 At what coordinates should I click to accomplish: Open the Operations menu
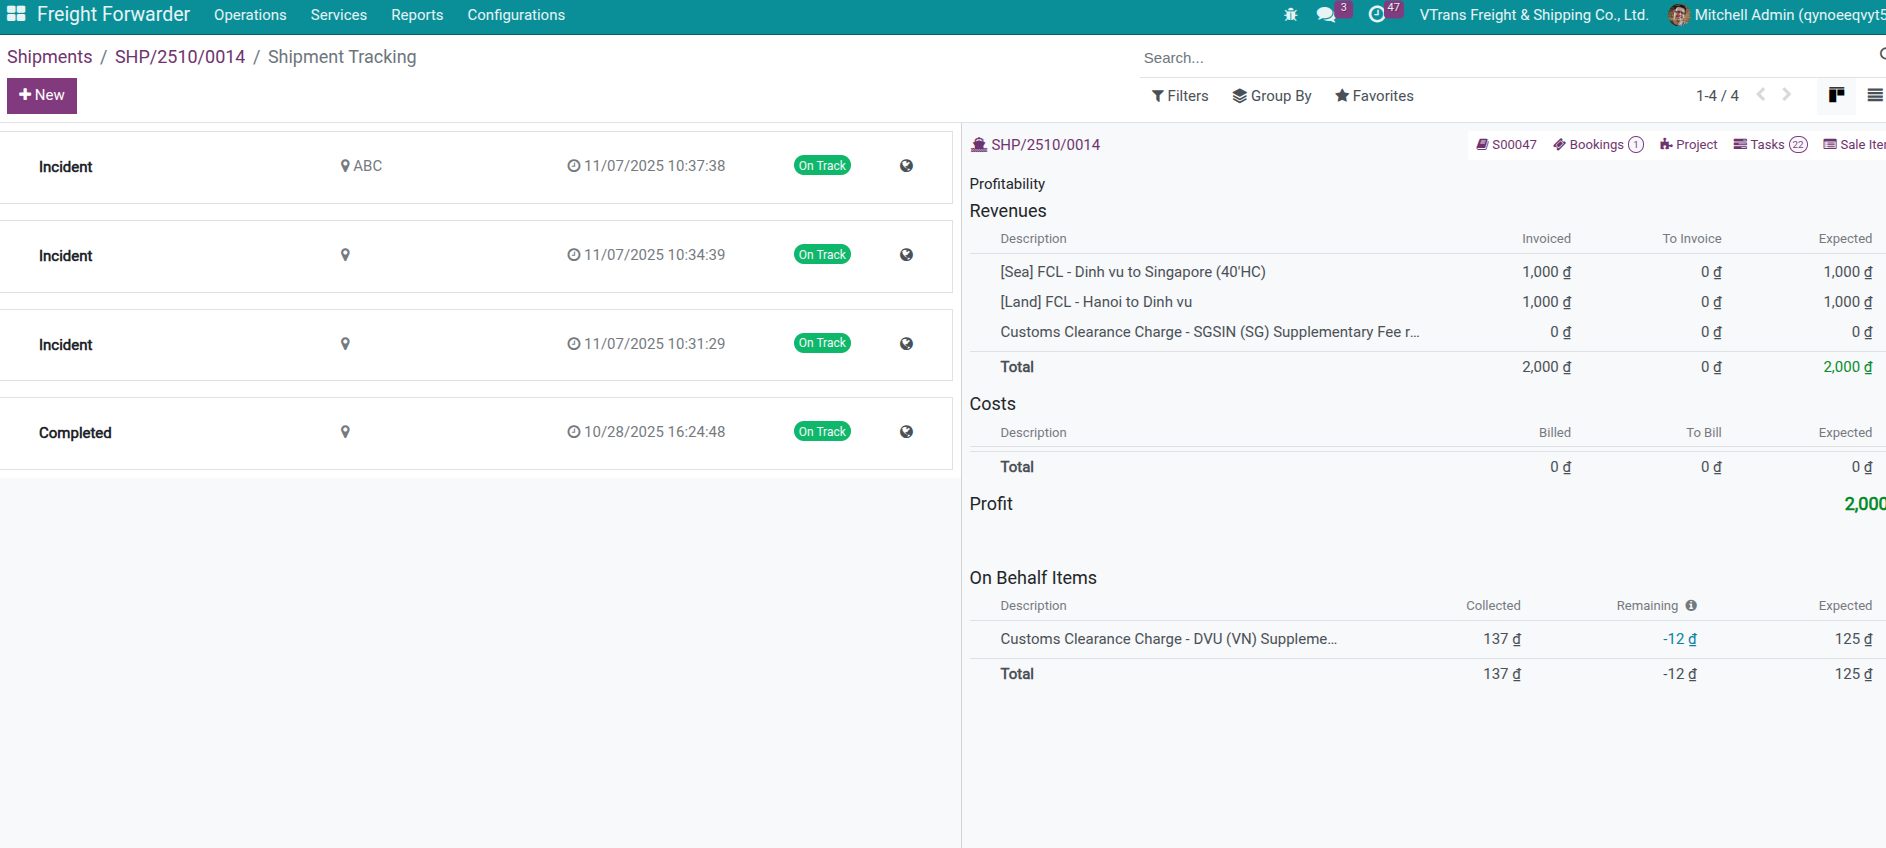pos(250,15)
